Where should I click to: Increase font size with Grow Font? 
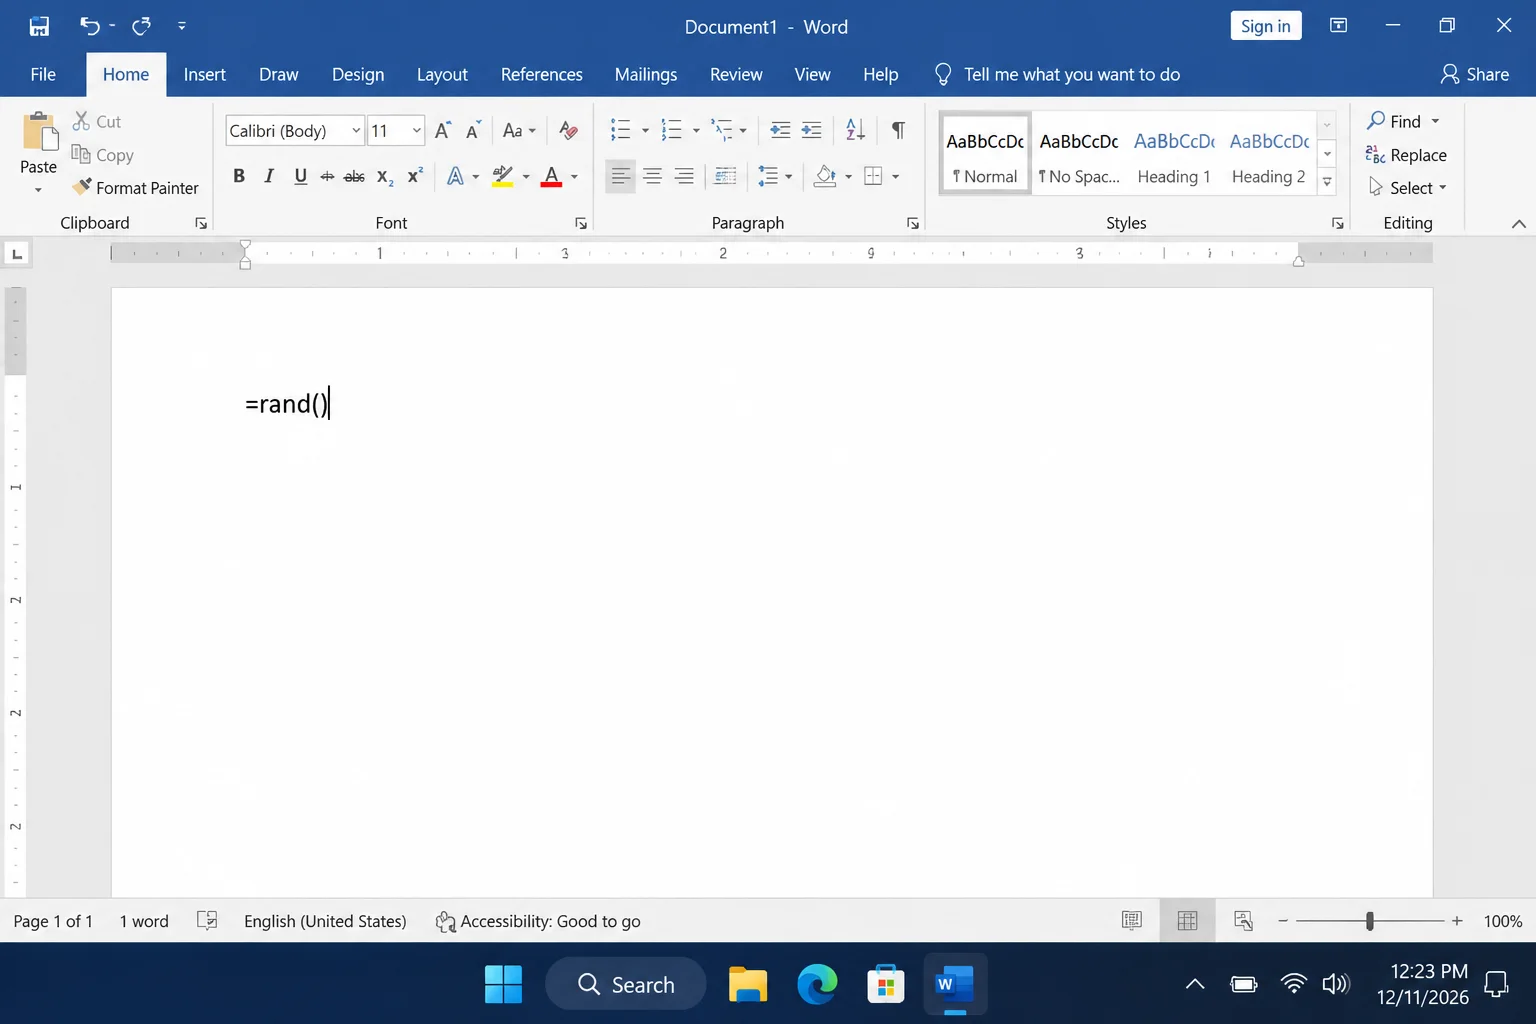(x=443, y=131)
